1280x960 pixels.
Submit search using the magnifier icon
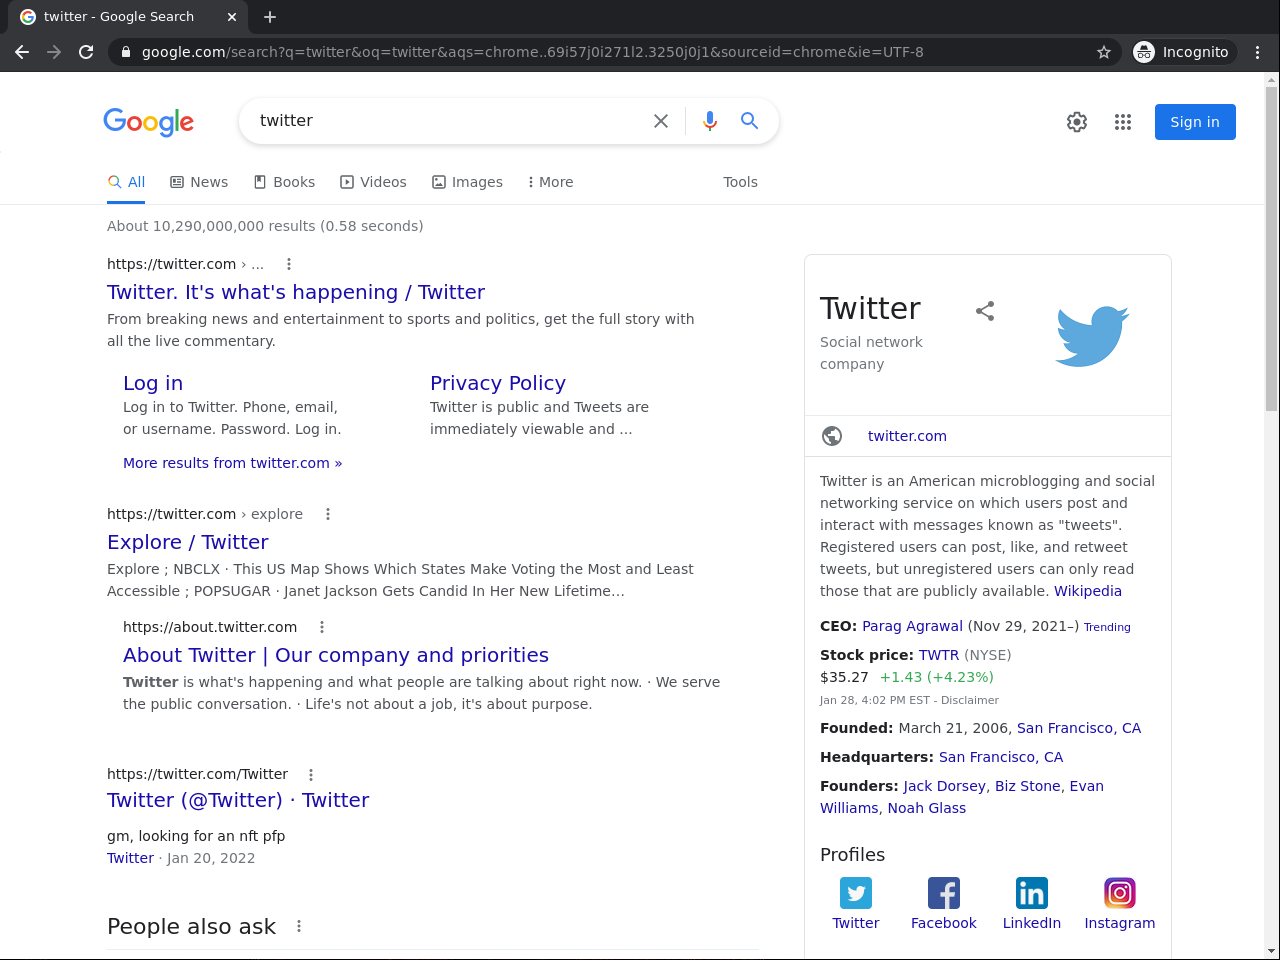[749, 121]
